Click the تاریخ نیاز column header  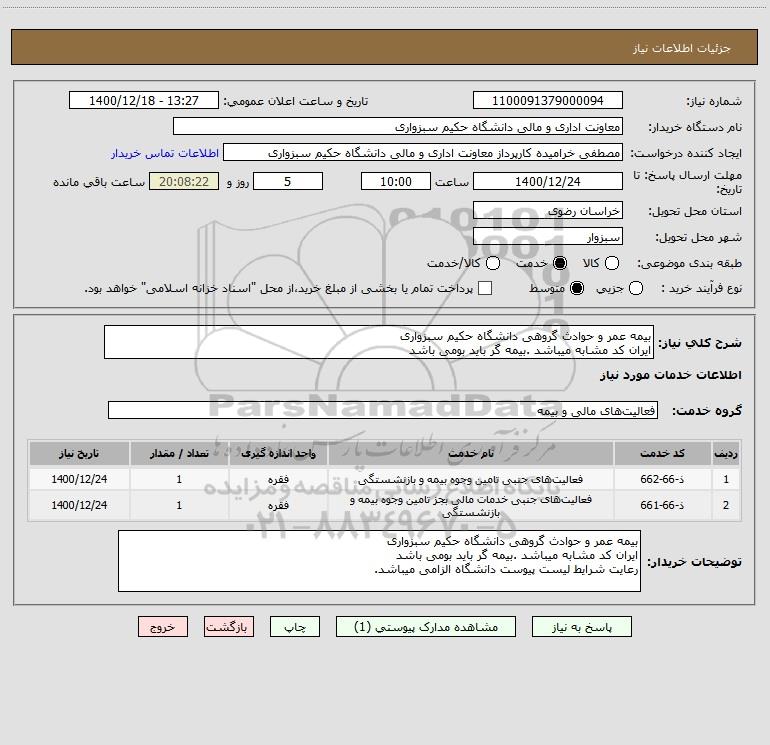79,453
